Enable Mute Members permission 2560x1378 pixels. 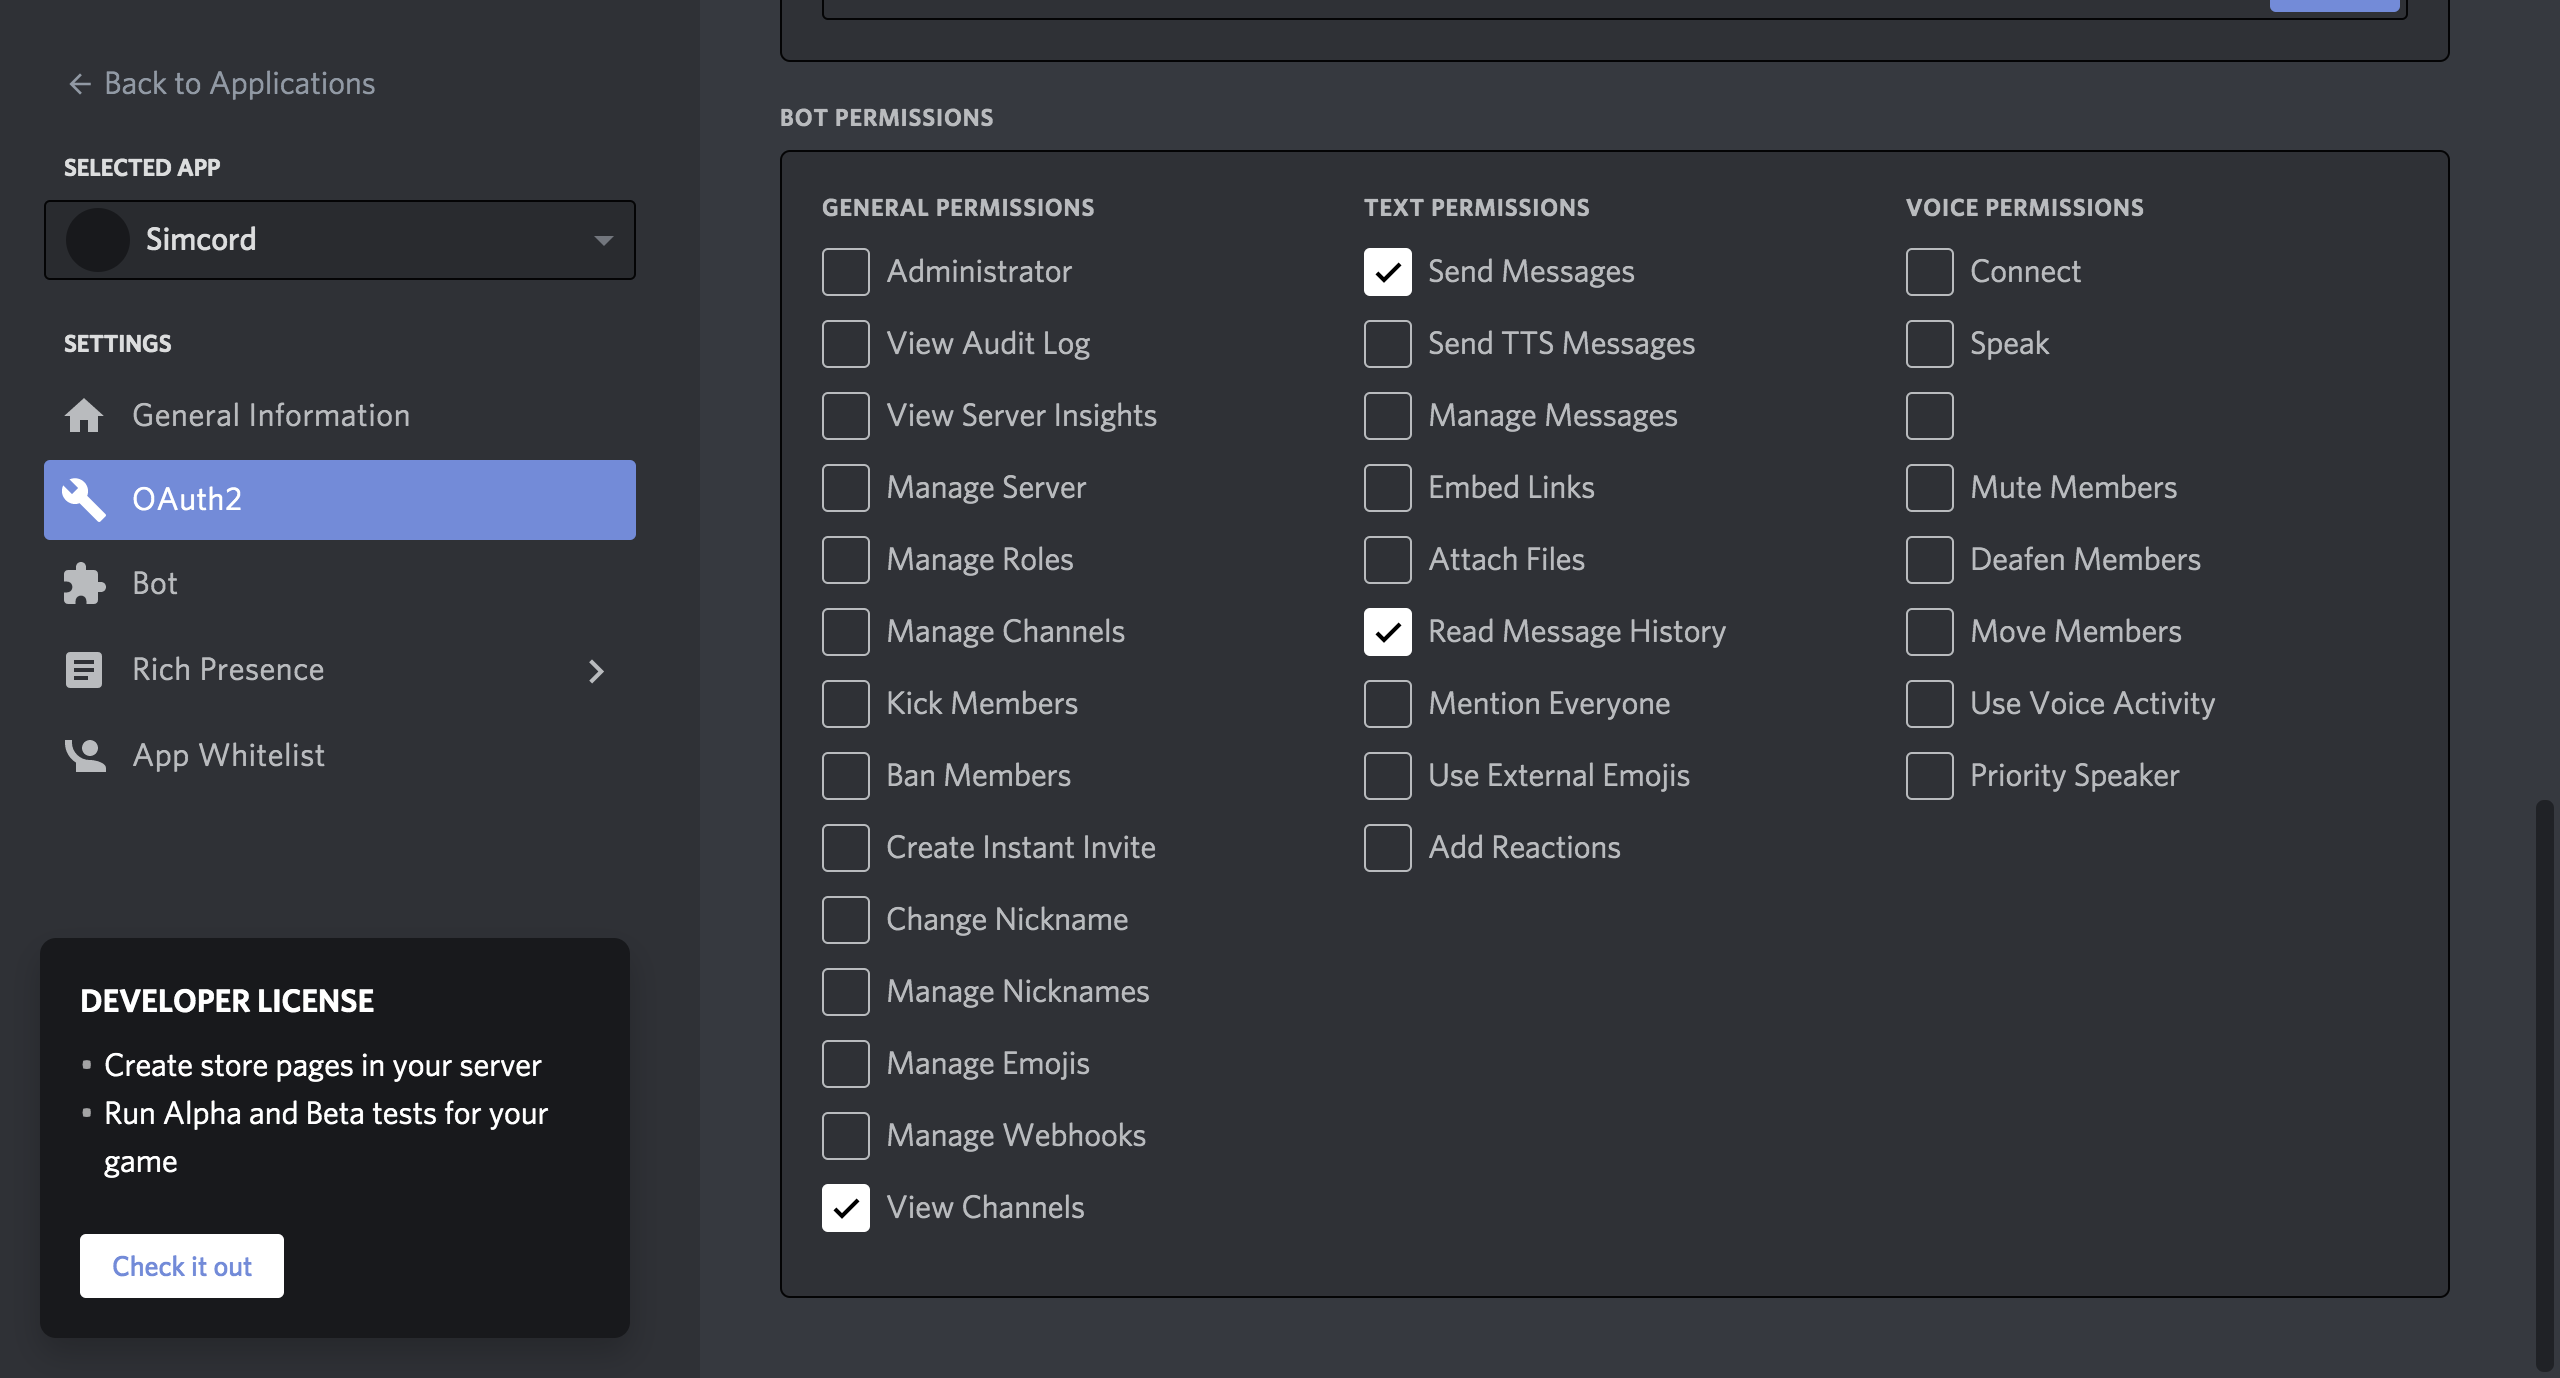pyautogui.click(x=1930, y=488)
